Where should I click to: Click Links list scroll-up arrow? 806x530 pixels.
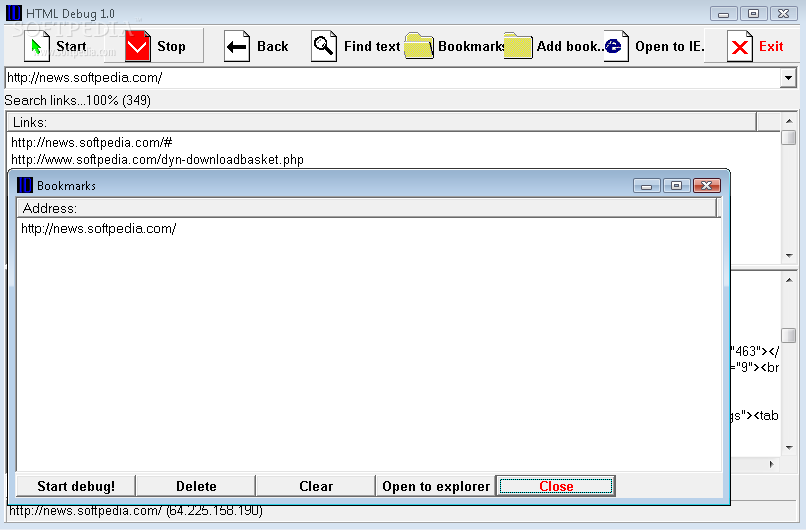point(789,121)
